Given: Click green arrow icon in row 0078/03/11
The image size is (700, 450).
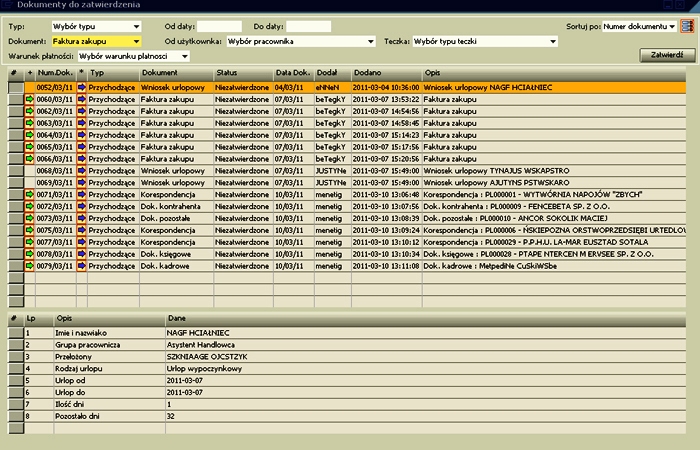Looking at the screenshot, I should 29,254.
